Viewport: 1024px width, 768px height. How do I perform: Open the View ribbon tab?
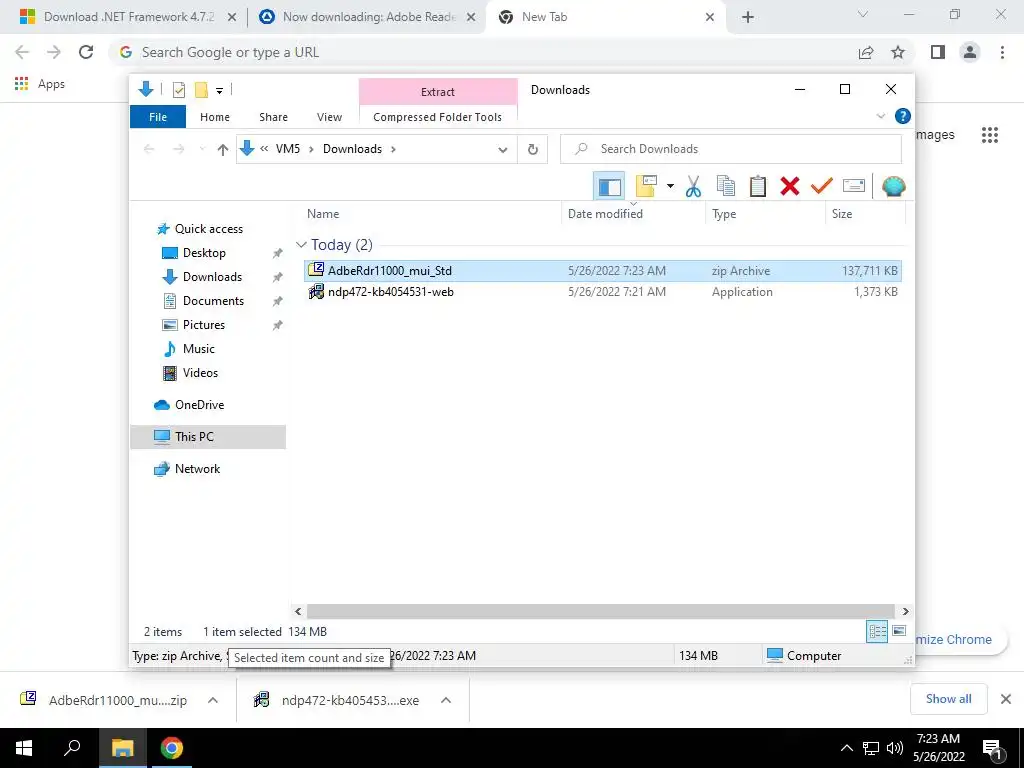329,117
